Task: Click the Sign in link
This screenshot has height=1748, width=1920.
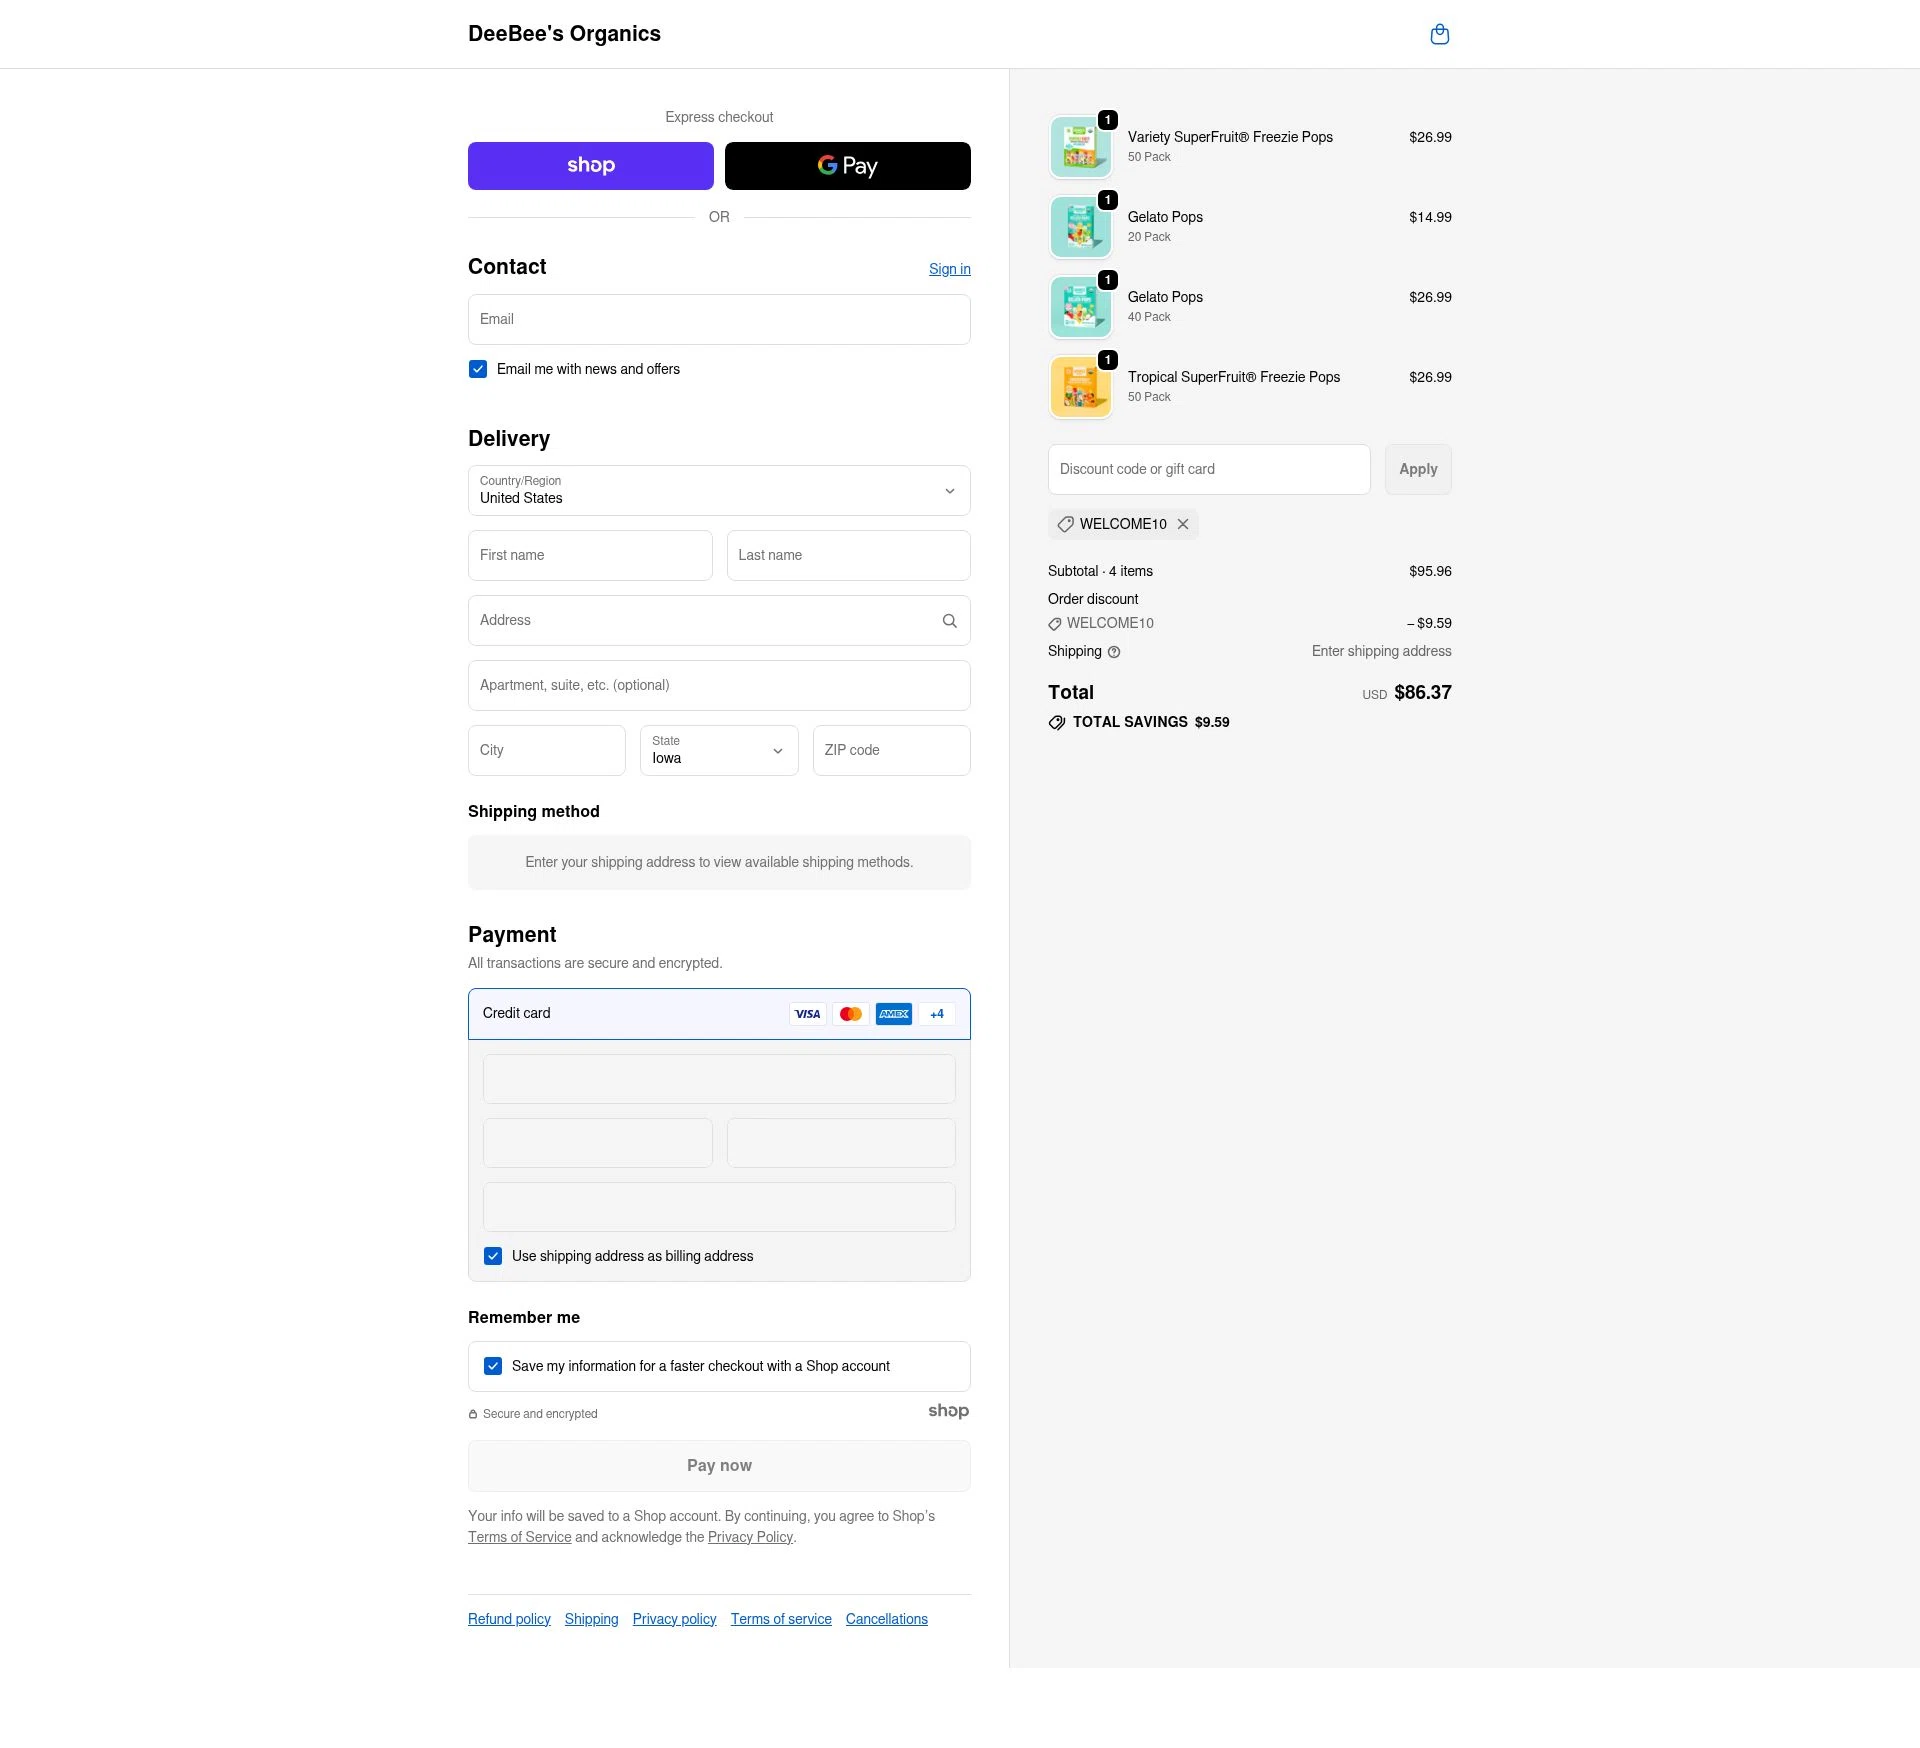Action: tap(949, 269)
